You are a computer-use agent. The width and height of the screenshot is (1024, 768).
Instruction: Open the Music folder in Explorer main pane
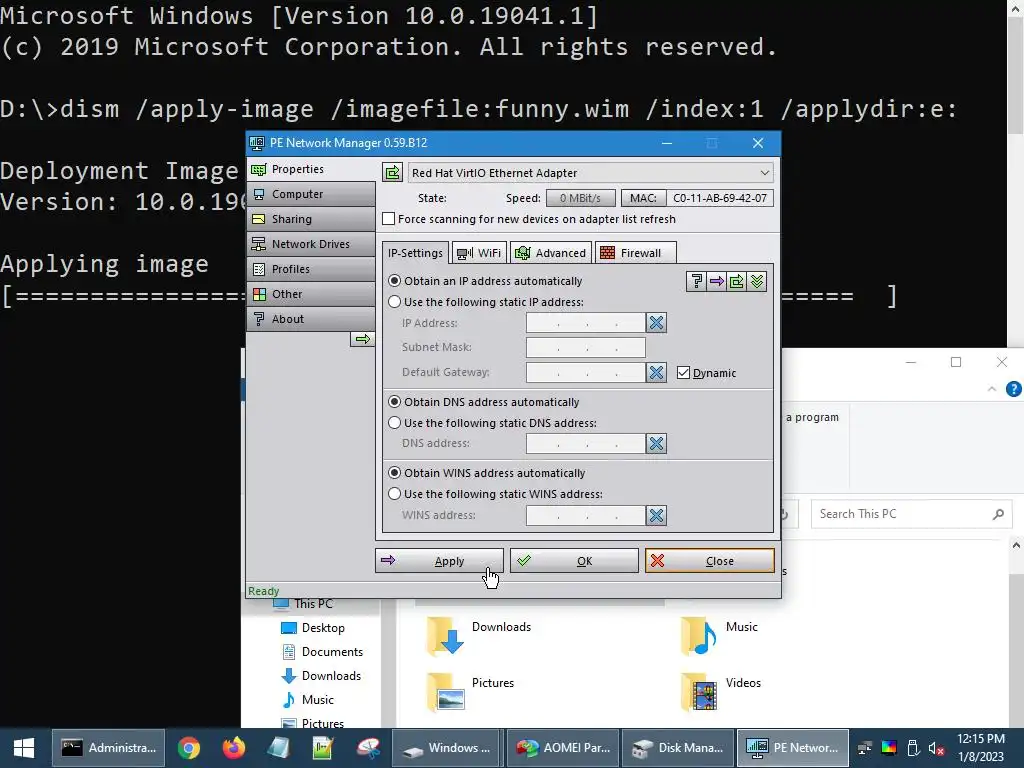(719, 635)
